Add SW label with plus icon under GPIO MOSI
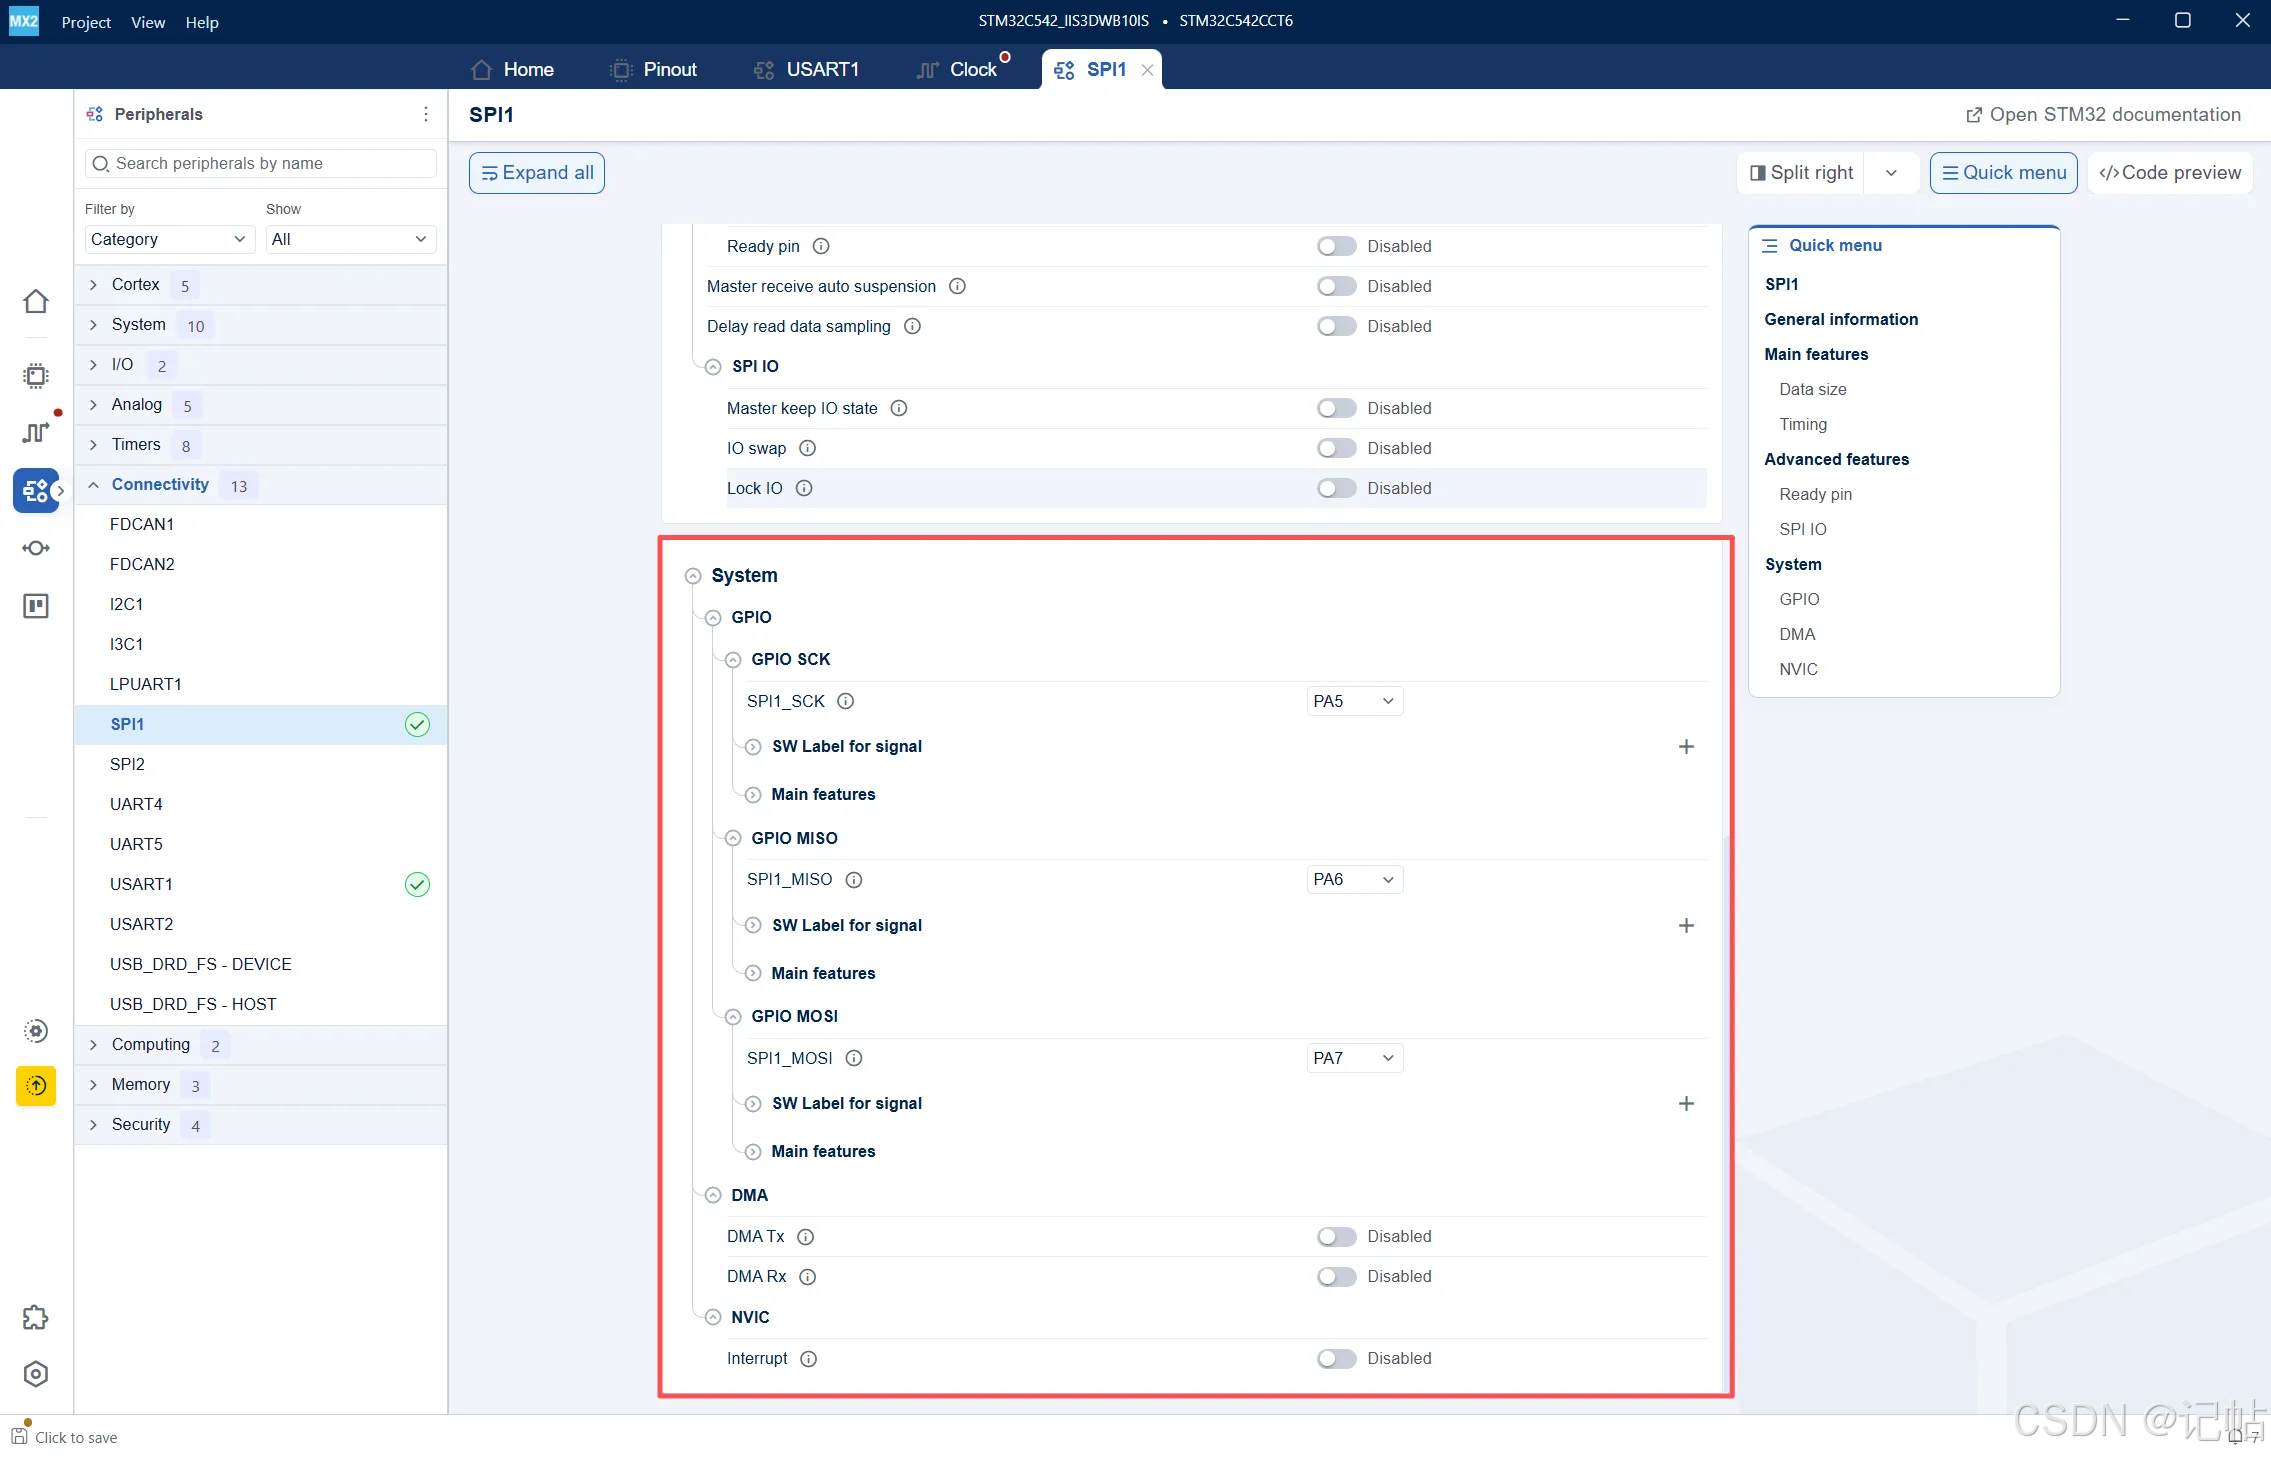This screenshot has width=2271, height=1459. point(1686,1104)
